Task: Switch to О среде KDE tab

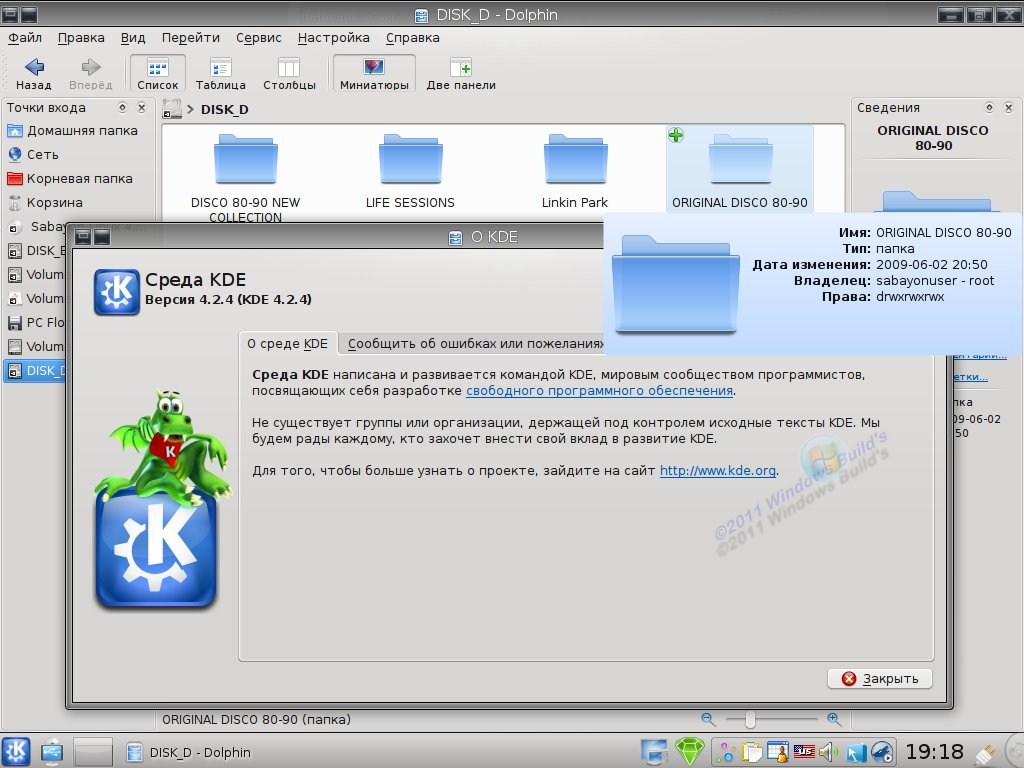Action: click(x=288, y=344)
